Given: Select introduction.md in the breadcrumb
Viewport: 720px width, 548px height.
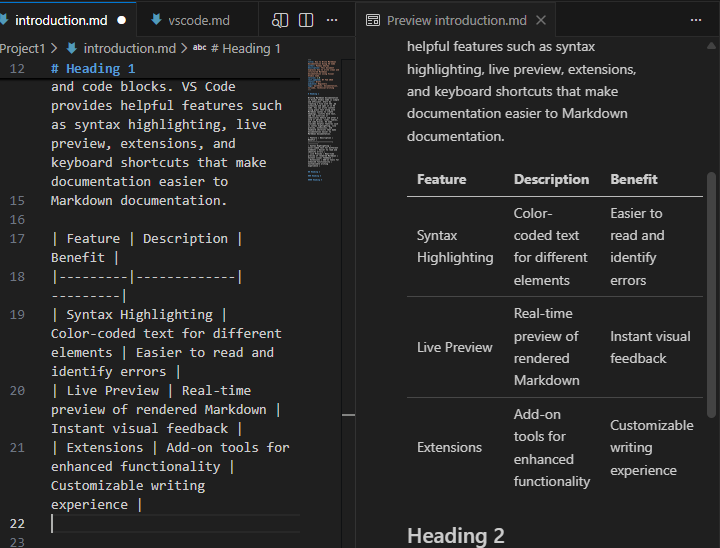Looking at the screenshot, I should 129,48.
